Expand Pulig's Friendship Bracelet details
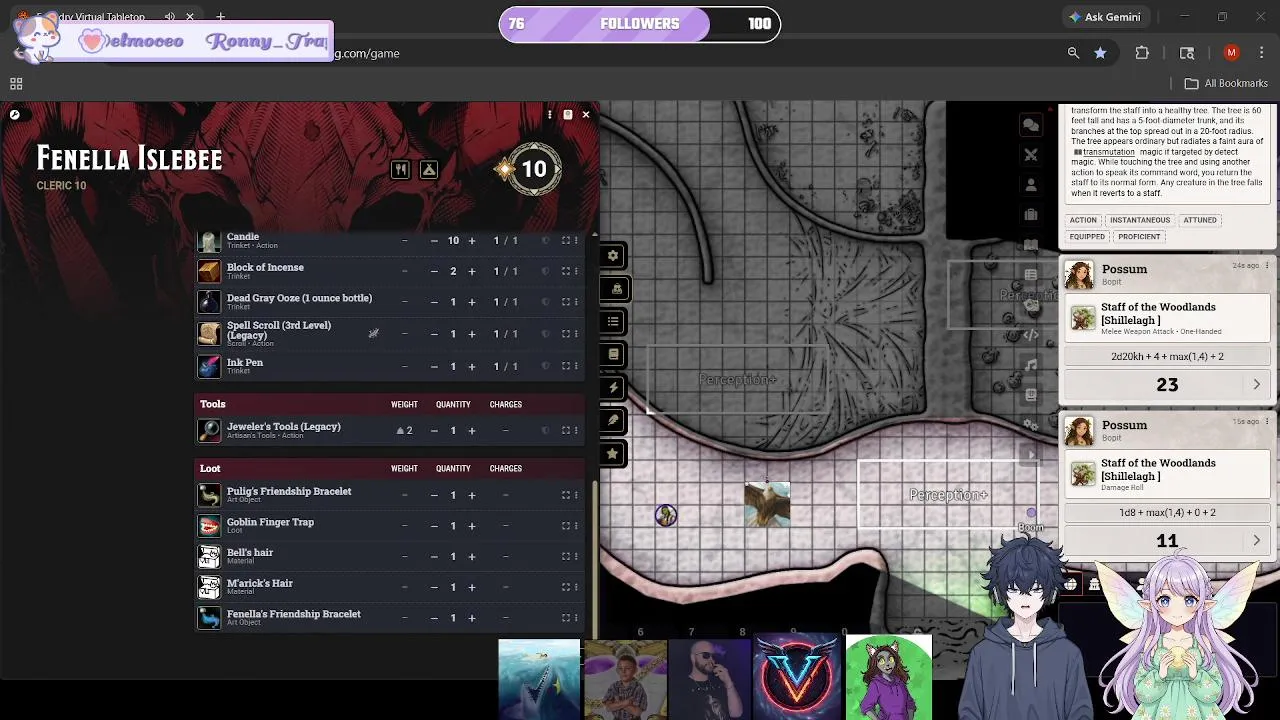 (565, 495)
